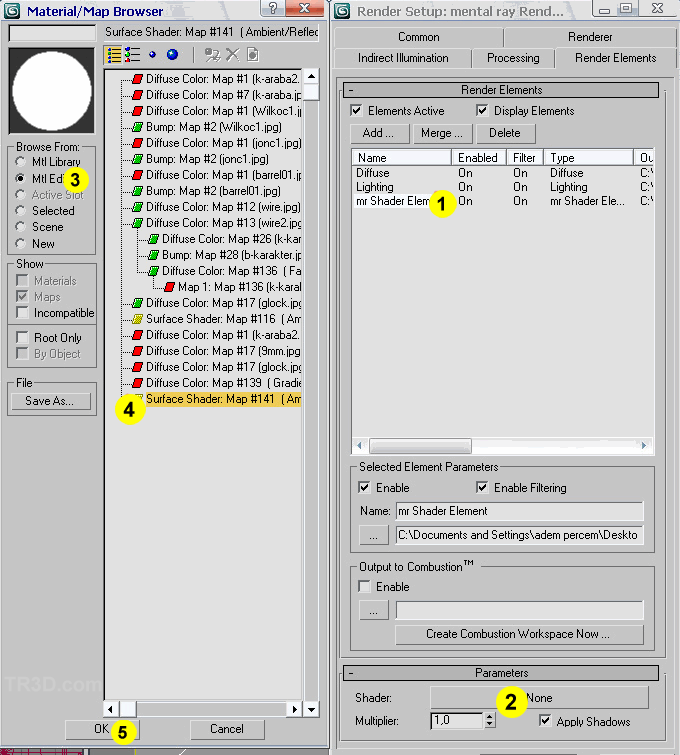Click the help question mark in title bar
Screen dimensions: 680x755
pos(273,9)
